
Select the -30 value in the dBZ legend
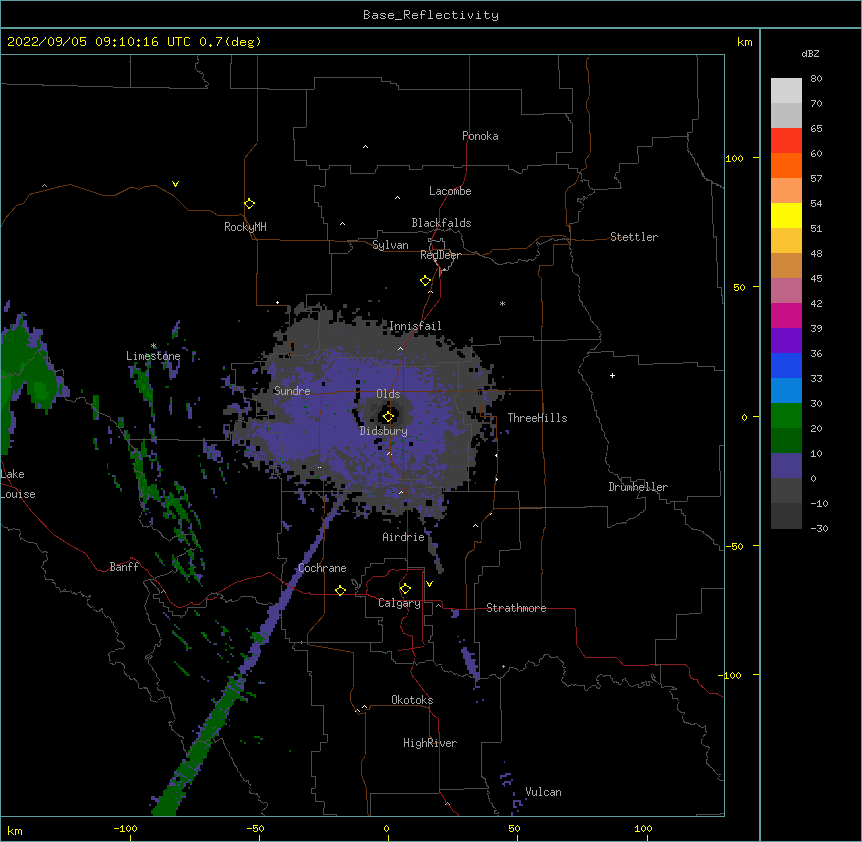[x=819, y=528]
